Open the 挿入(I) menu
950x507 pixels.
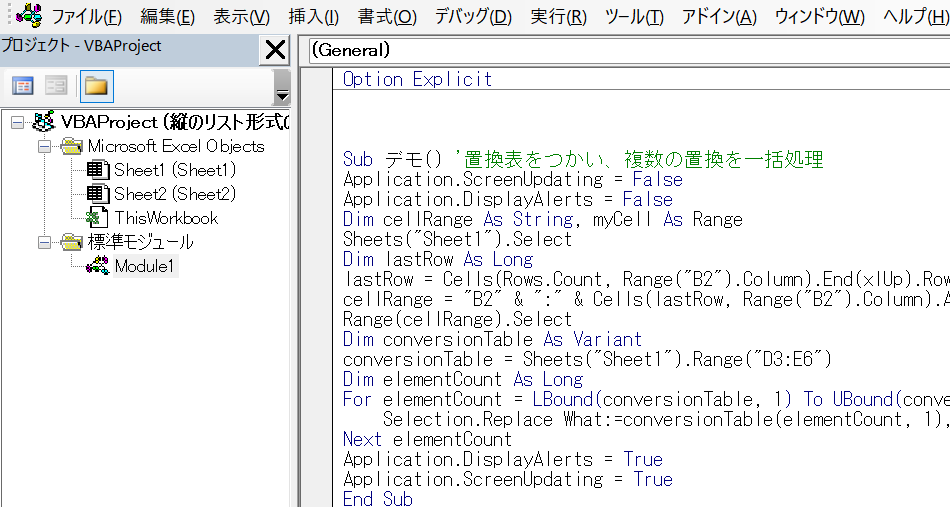tap(313, 16)
